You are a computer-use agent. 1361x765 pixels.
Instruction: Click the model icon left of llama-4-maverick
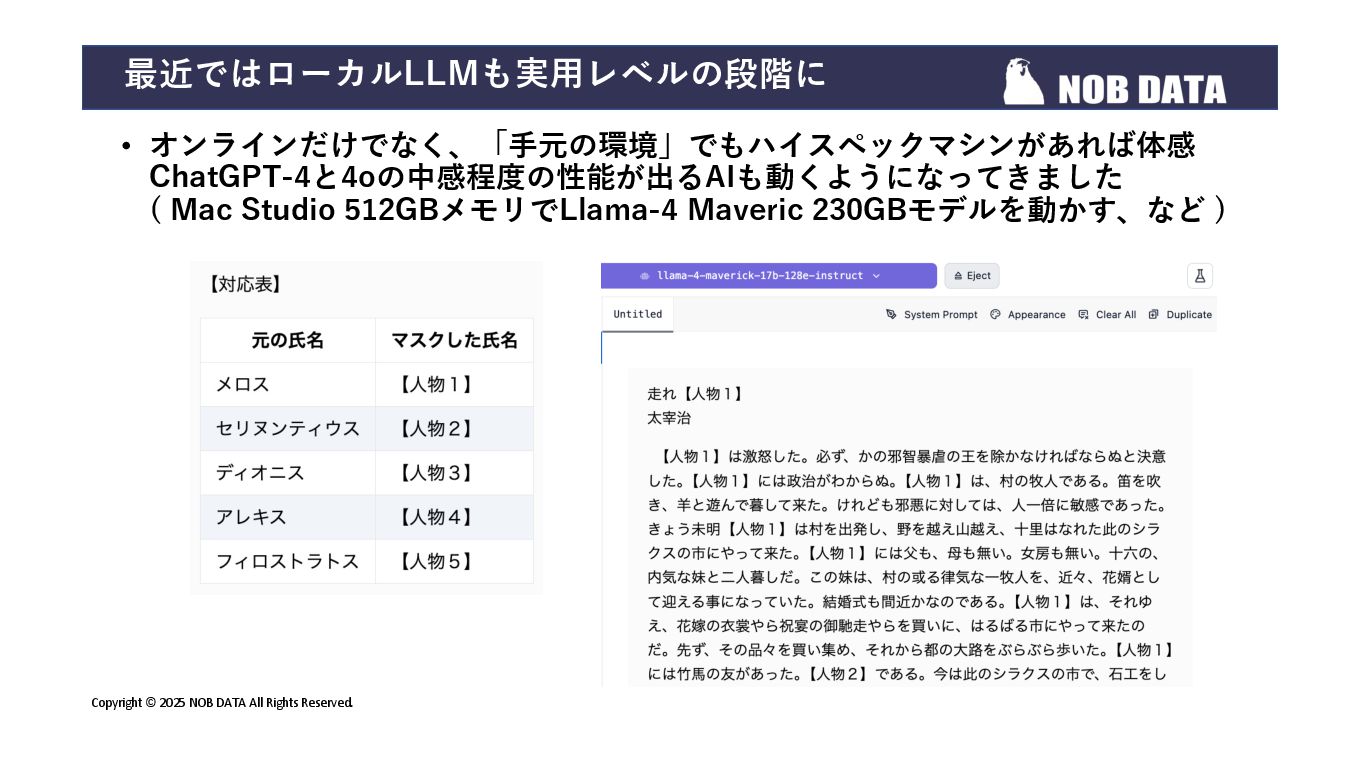[644, 276]
